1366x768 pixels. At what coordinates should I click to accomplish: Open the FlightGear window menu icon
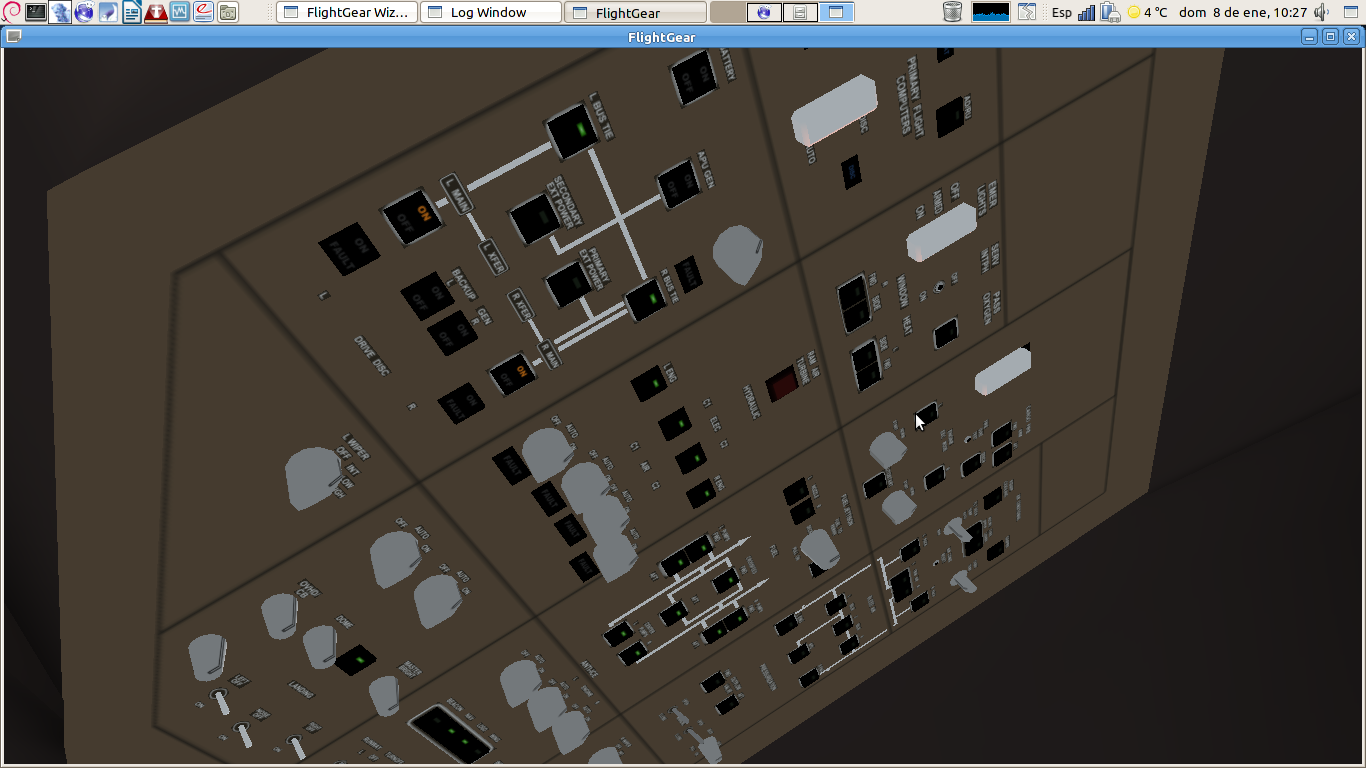(12, 37)
